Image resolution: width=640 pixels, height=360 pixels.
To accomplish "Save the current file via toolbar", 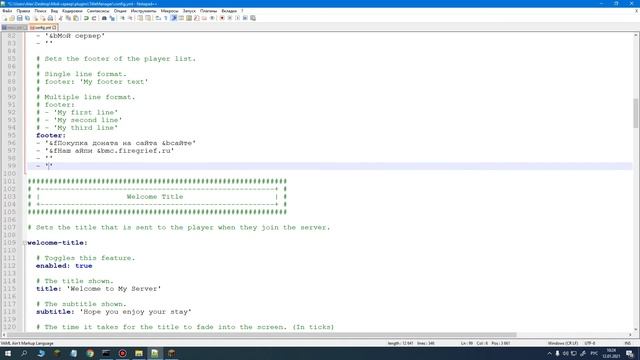I will tap(20, 18).
